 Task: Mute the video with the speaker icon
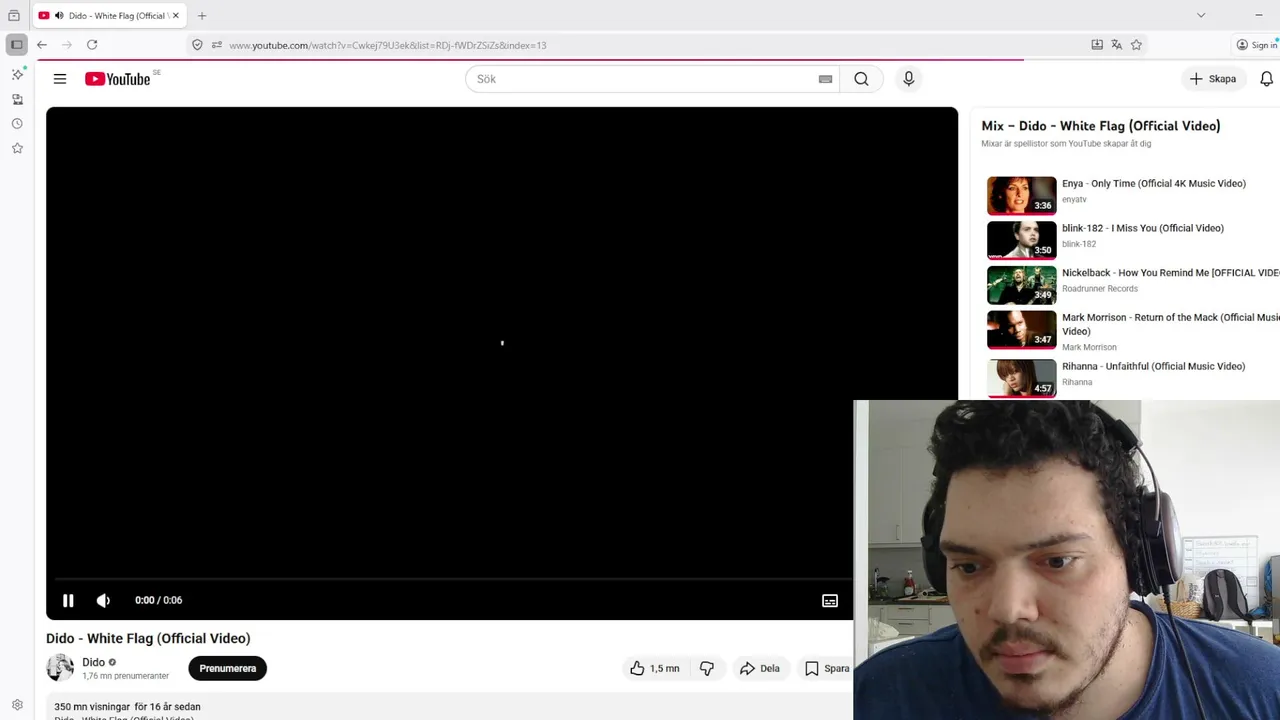click(x=103, y=600)
